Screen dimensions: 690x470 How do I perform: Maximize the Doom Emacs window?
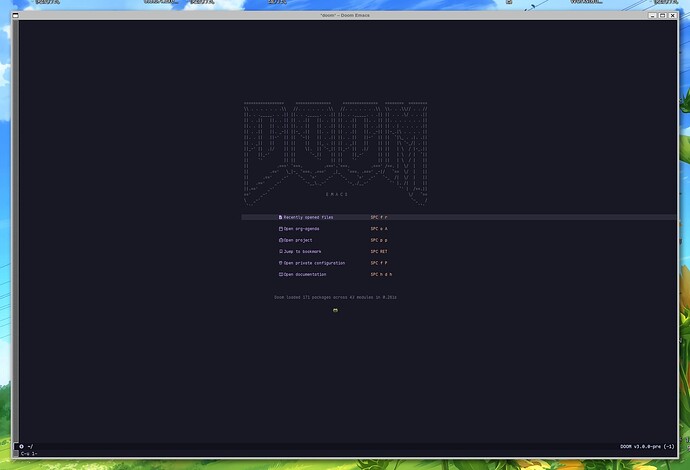point(662,15)
